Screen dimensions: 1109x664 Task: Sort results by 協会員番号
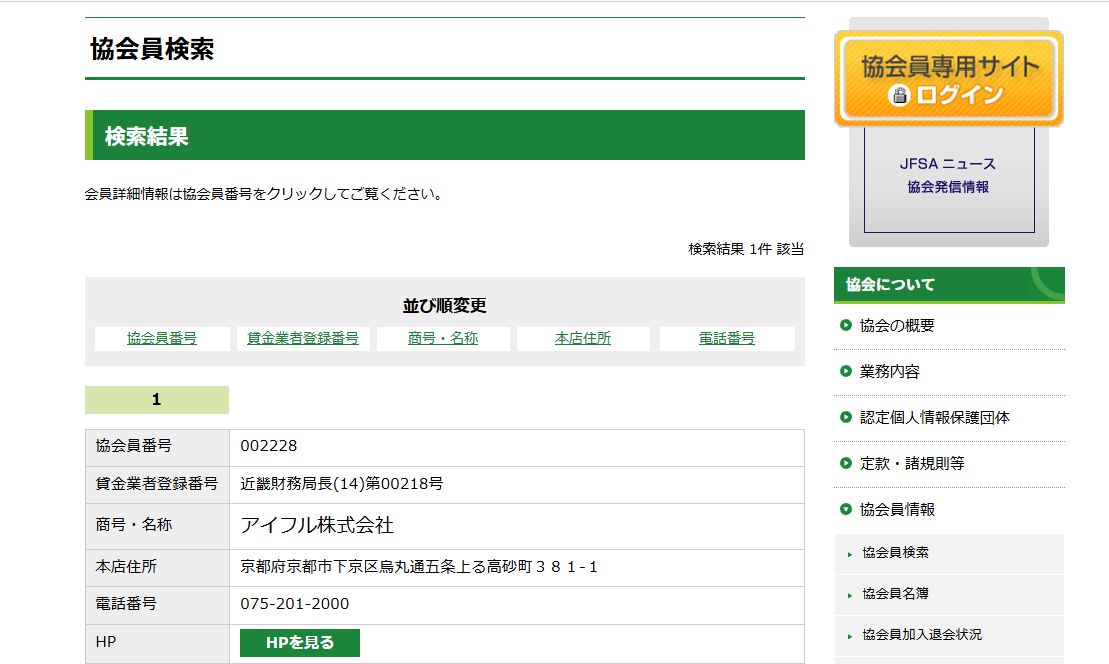pyautogui.click(x=162, y=339)
